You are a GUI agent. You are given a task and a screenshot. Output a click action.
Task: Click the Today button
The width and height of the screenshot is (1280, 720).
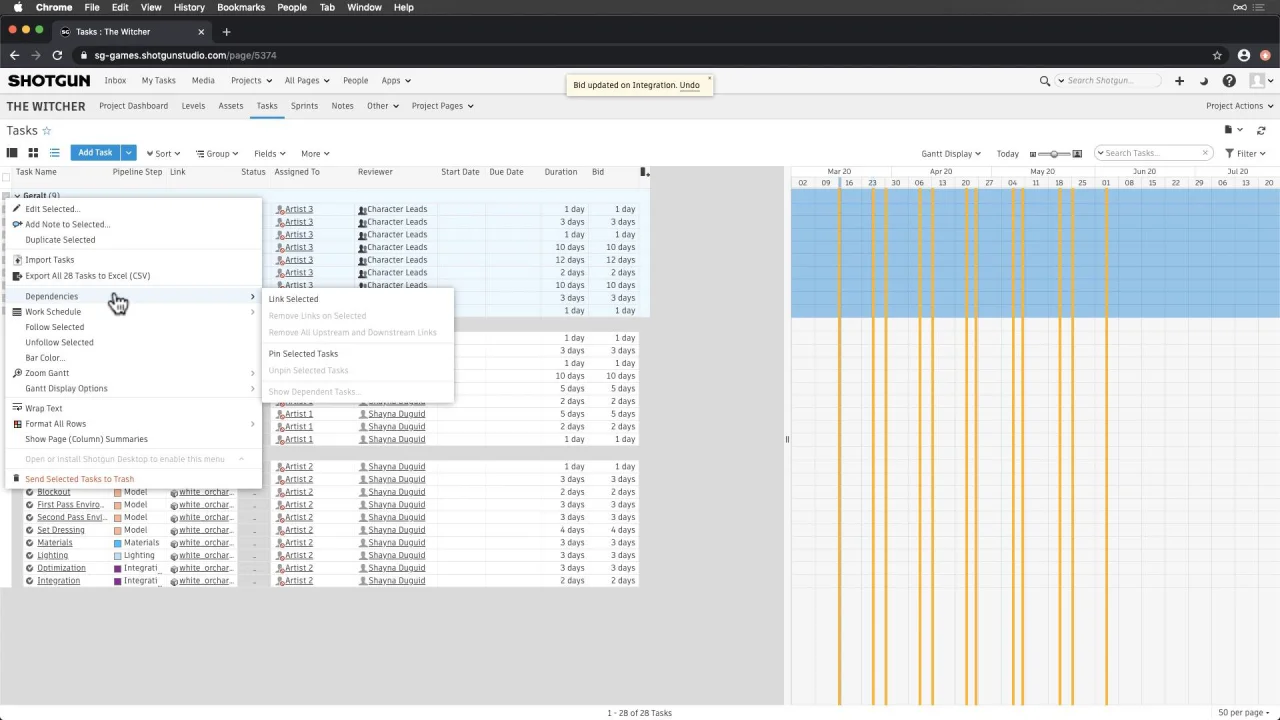coord(1008,154)
